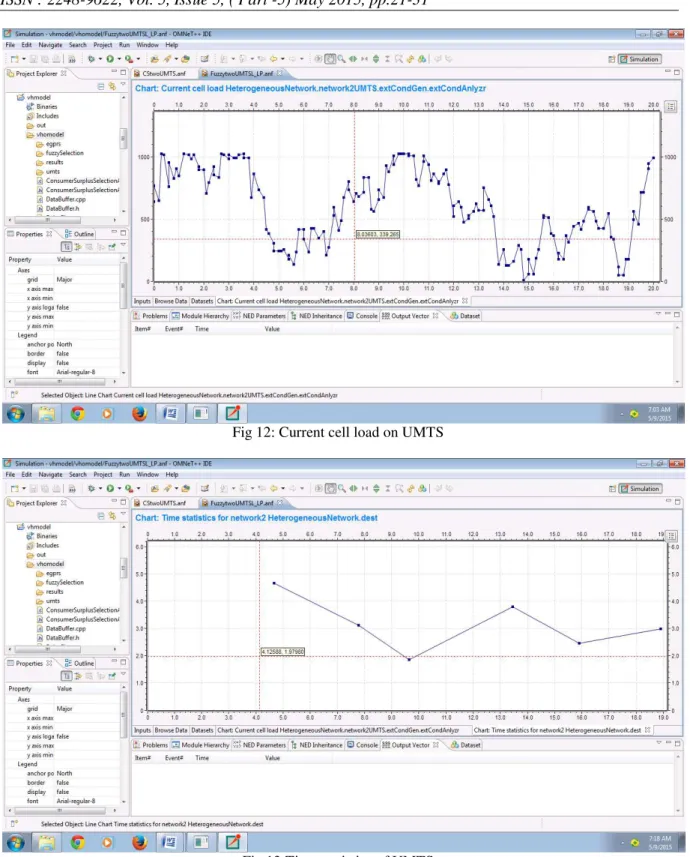Run simulation via green play icon, Time statistics window

pos(110,489)
